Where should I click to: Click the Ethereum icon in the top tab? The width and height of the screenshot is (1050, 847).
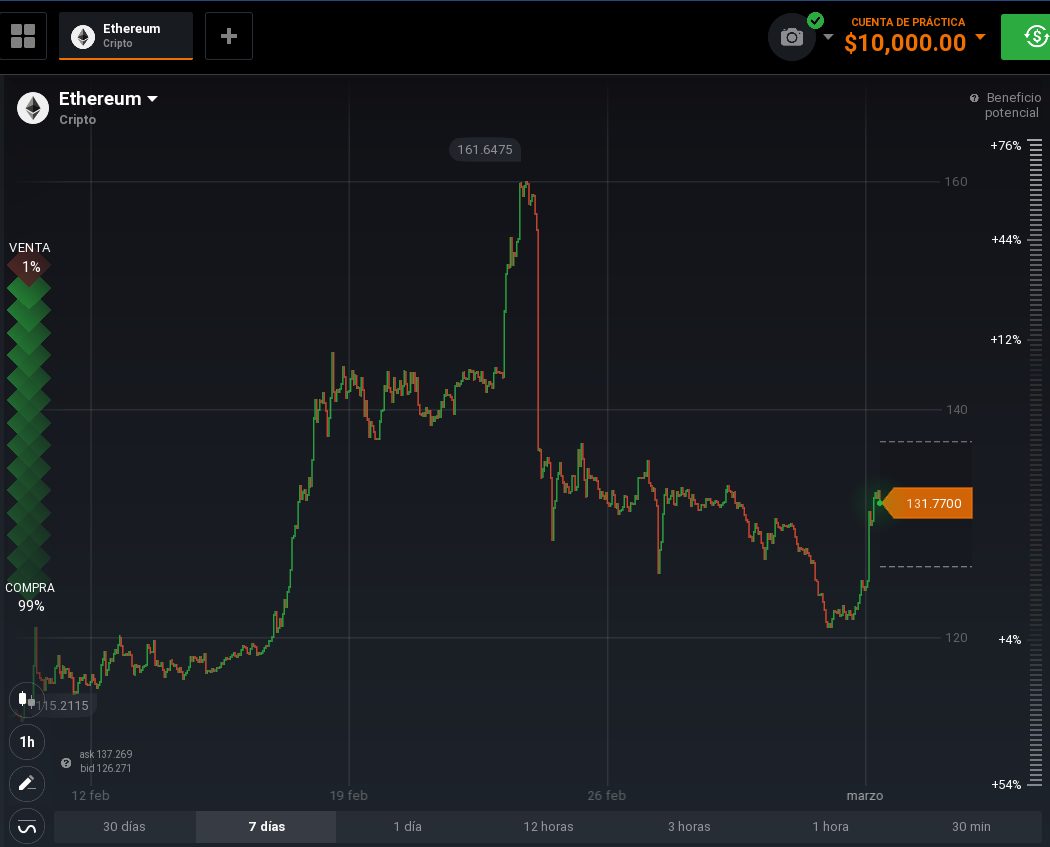[83, 37]
